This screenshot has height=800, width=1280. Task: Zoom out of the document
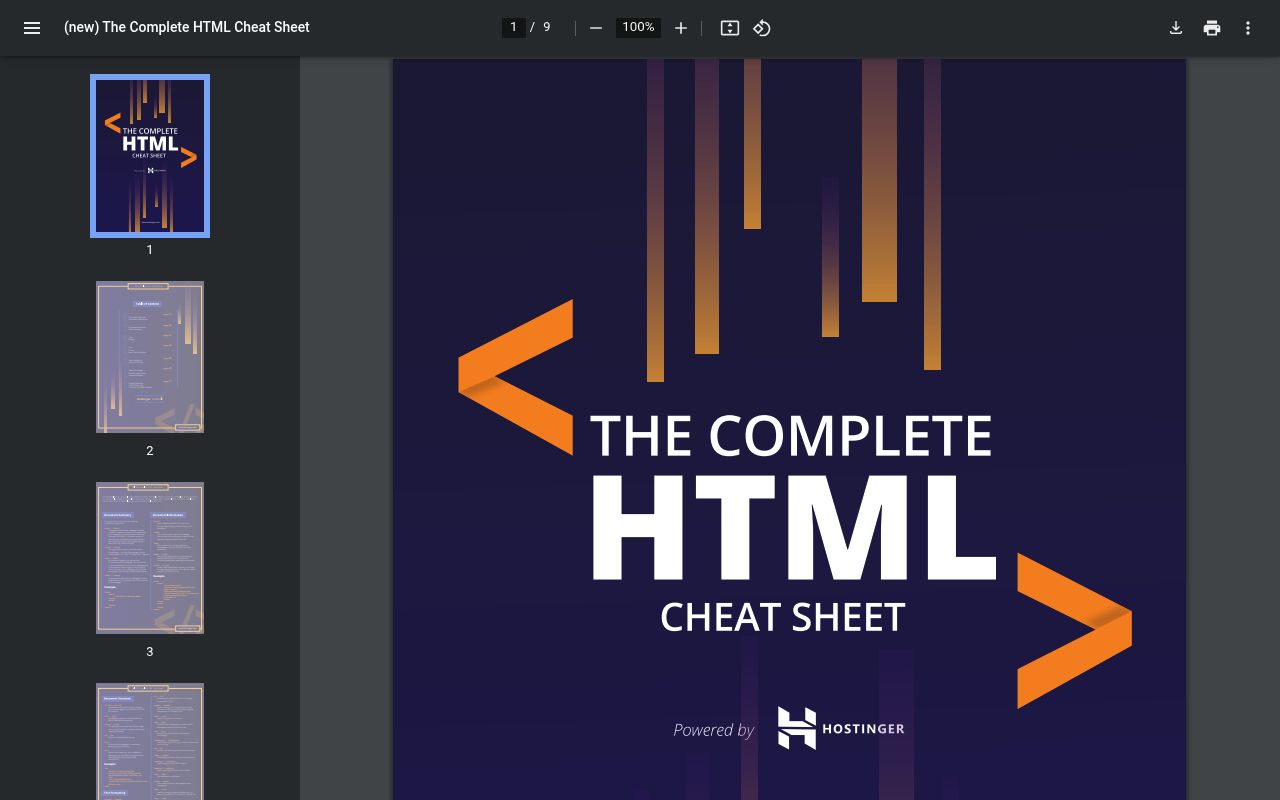point(596,28)
